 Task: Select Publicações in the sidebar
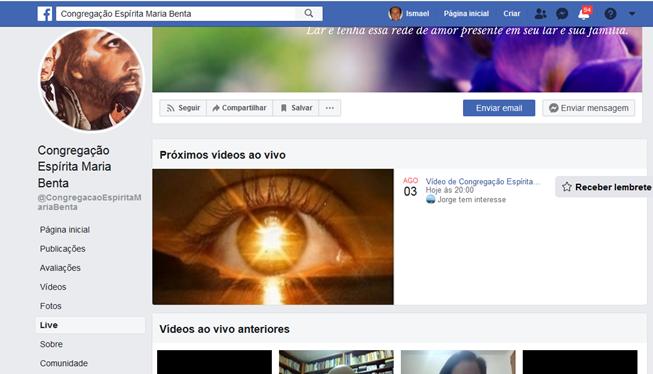tap(62, 249)
